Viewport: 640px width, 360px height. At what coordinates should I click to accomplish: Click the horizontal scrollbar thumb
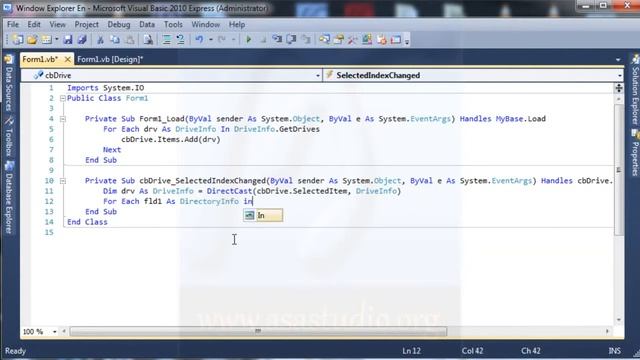pos(258,331)
